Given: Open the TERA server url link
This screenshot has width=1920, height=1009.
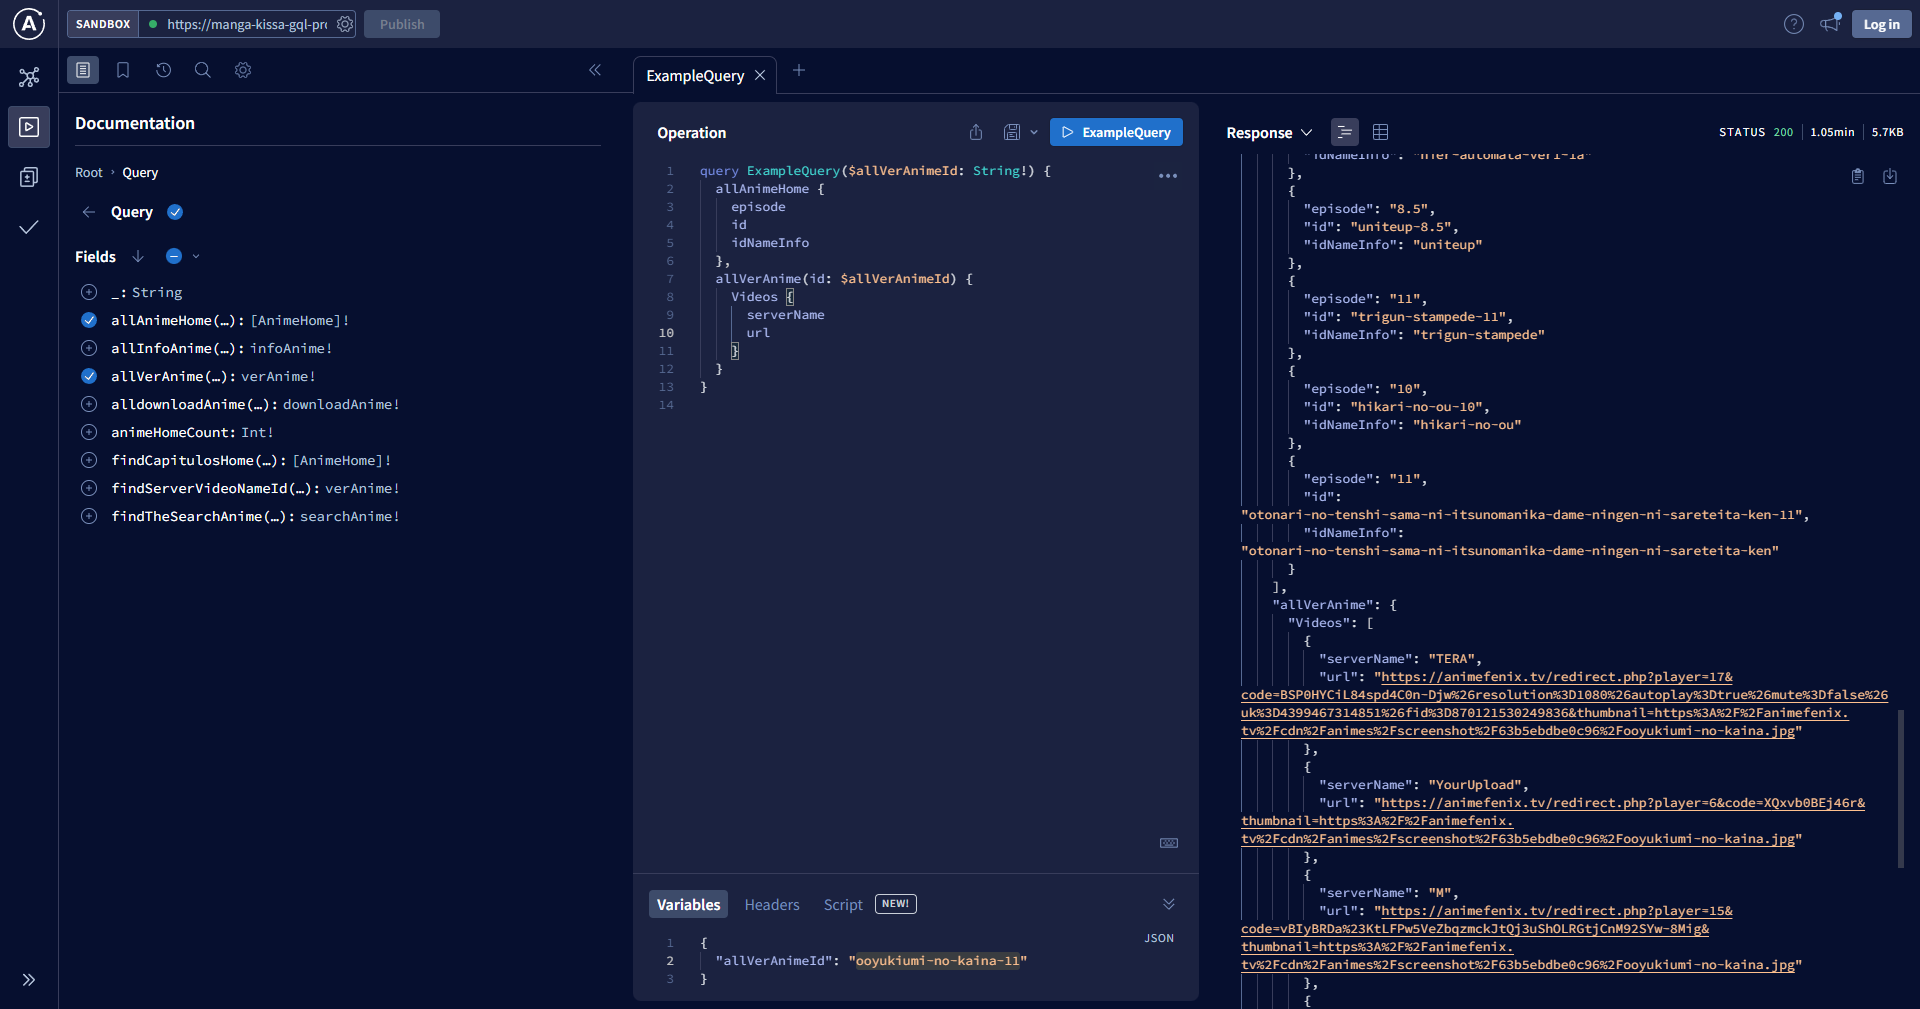Looking at the screenshot, I should pyautogui.click(x=1564, y=704).
